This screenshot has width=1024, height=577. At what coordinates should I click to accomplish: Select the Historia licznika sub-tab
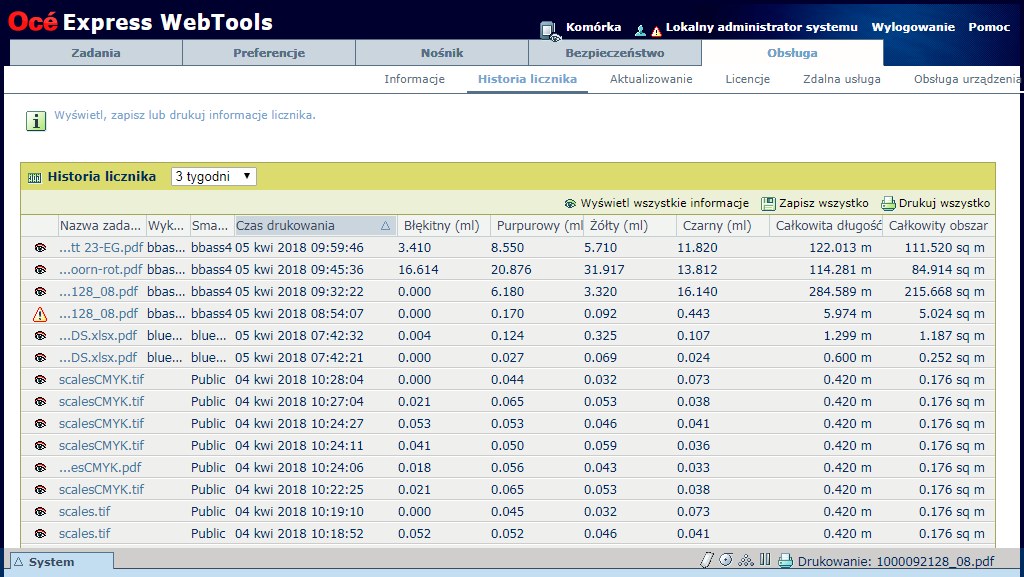click(527, 79)
